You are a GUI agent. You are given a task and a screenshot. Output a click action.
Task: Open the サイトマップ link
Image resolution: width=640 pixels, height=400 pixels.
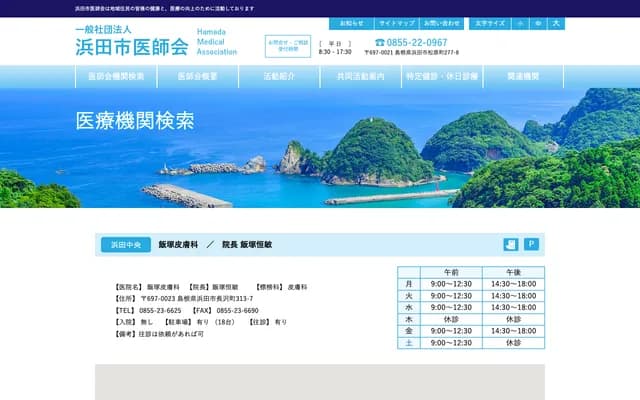click(x=396, y=23)
